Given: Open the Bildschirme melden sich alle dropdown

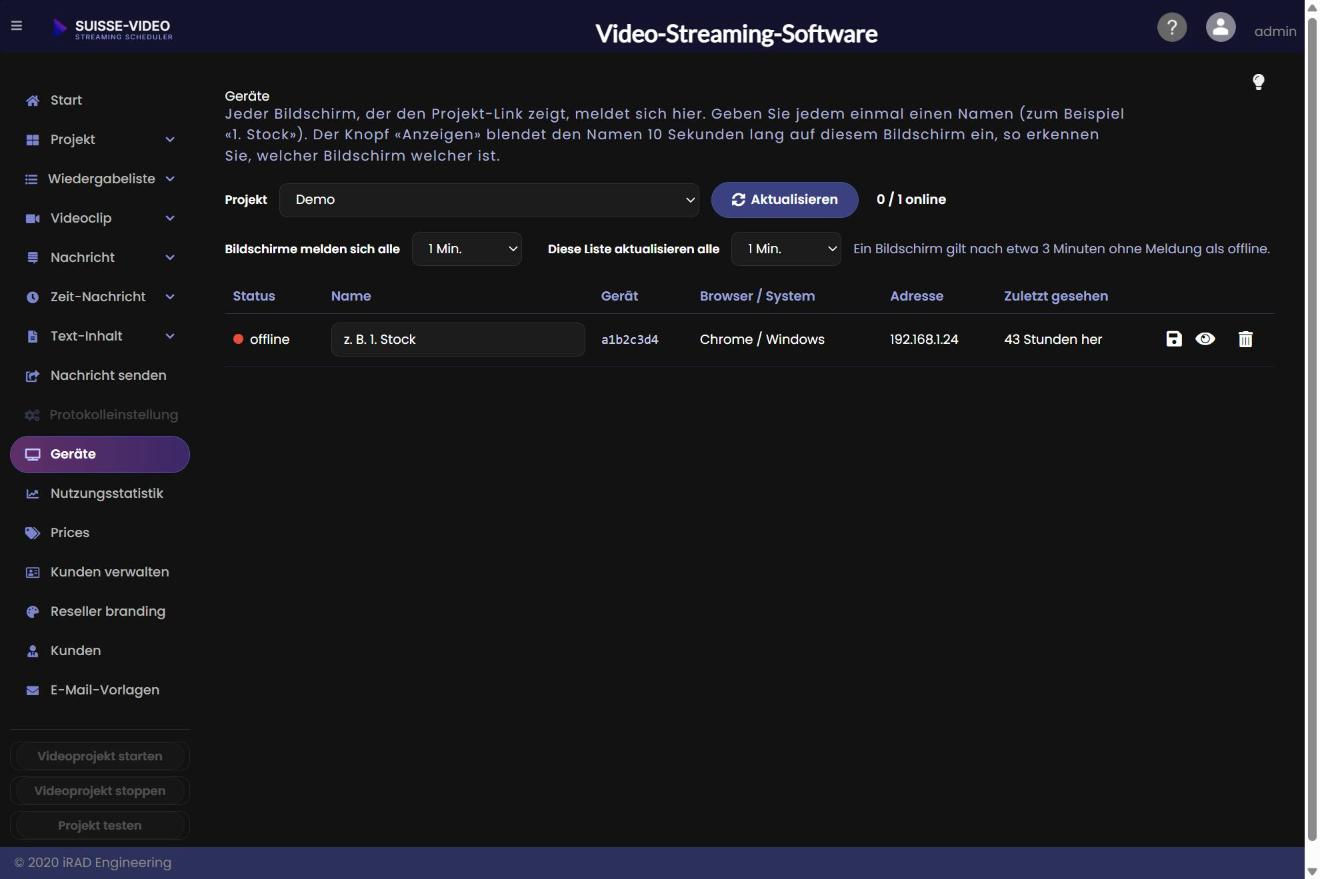Looking at the screenshot, I should (467, 248).
